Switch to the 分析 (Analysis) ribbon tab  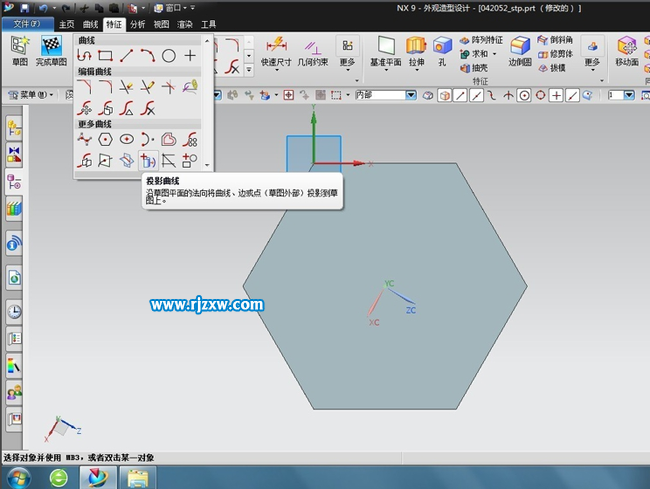point(137,23)
